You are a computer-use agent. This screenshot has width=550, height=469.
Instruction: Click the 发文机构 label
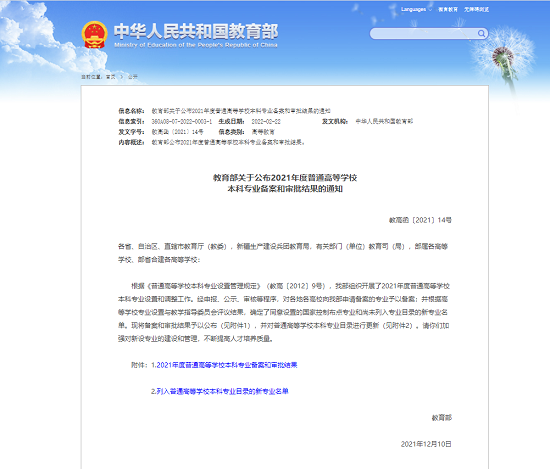pos(335,121)
